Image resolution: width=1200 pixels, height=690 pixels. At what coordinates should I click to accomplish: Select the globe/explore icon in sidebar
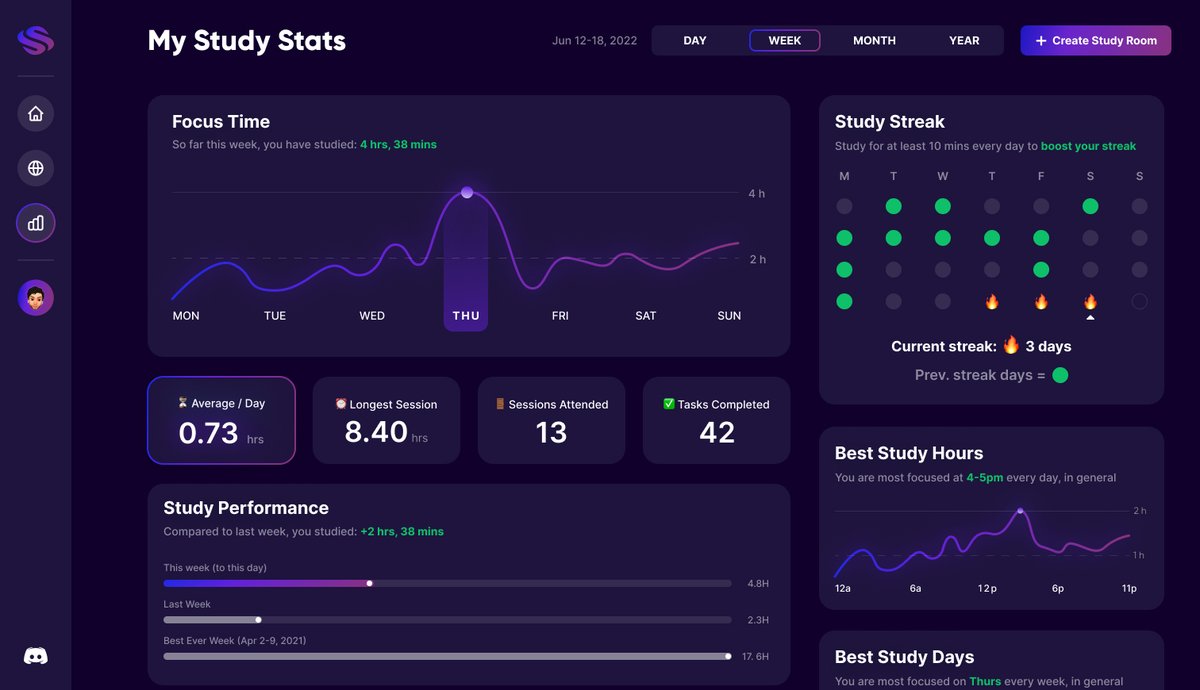(35, 168)
